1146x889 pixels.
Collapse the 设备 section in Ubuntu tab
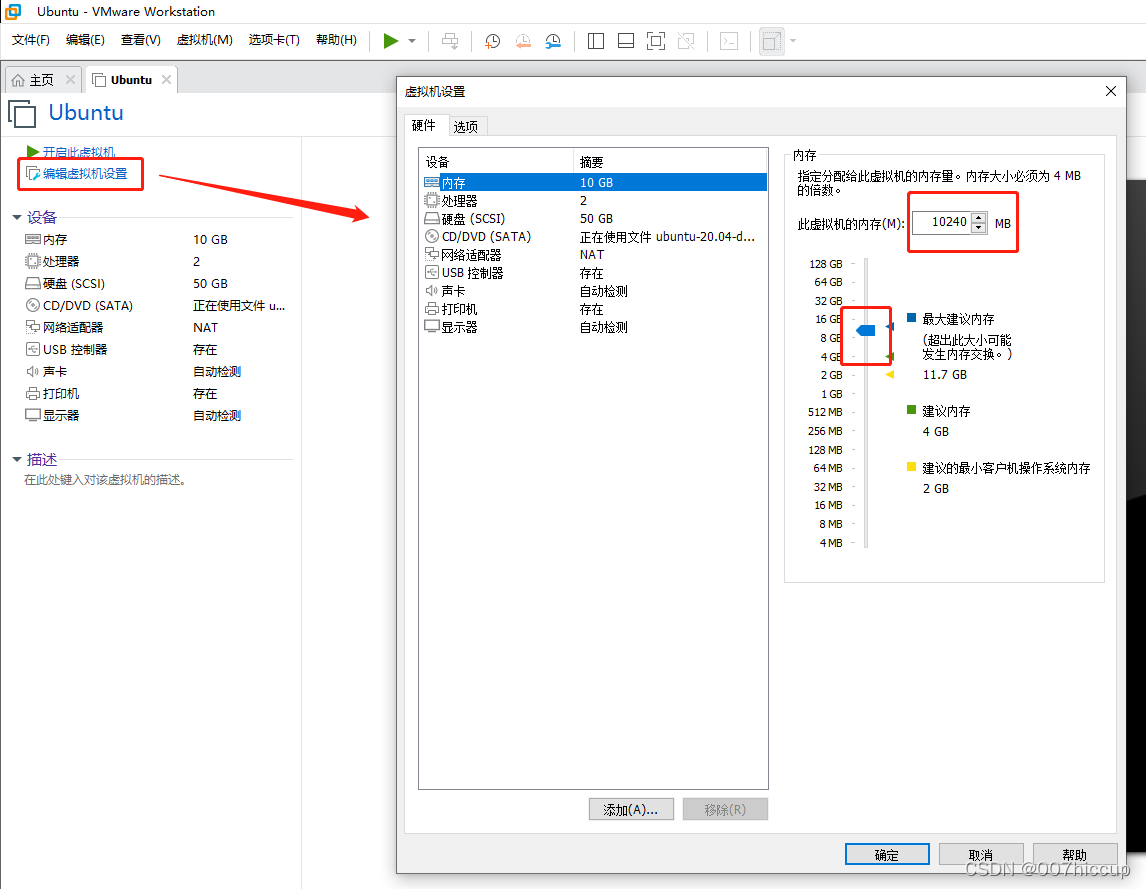tap(17, 217)
